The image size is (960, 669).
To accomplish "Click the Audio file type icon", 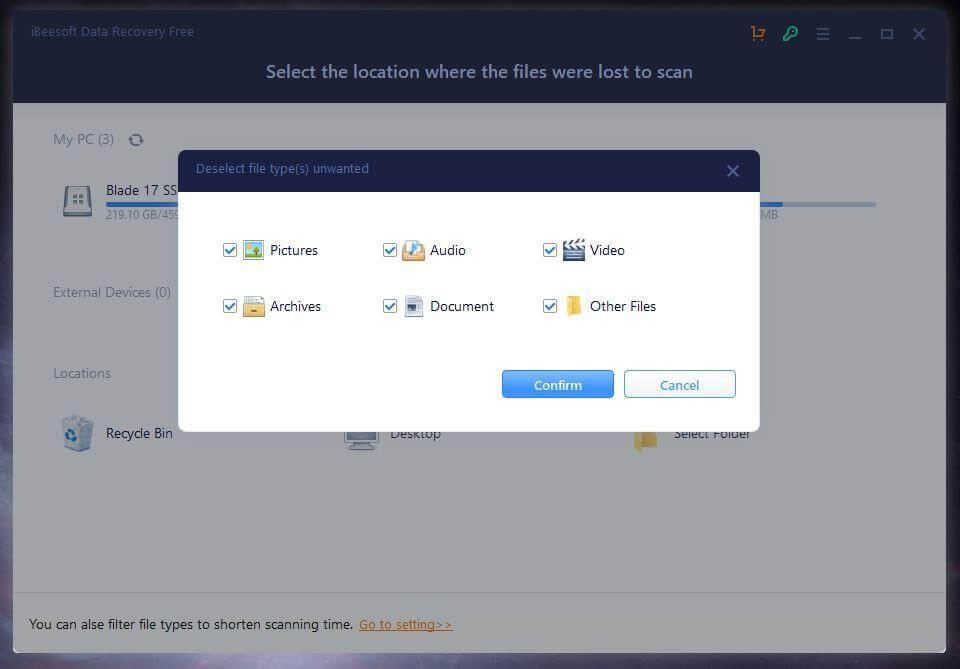I will 413,250.
